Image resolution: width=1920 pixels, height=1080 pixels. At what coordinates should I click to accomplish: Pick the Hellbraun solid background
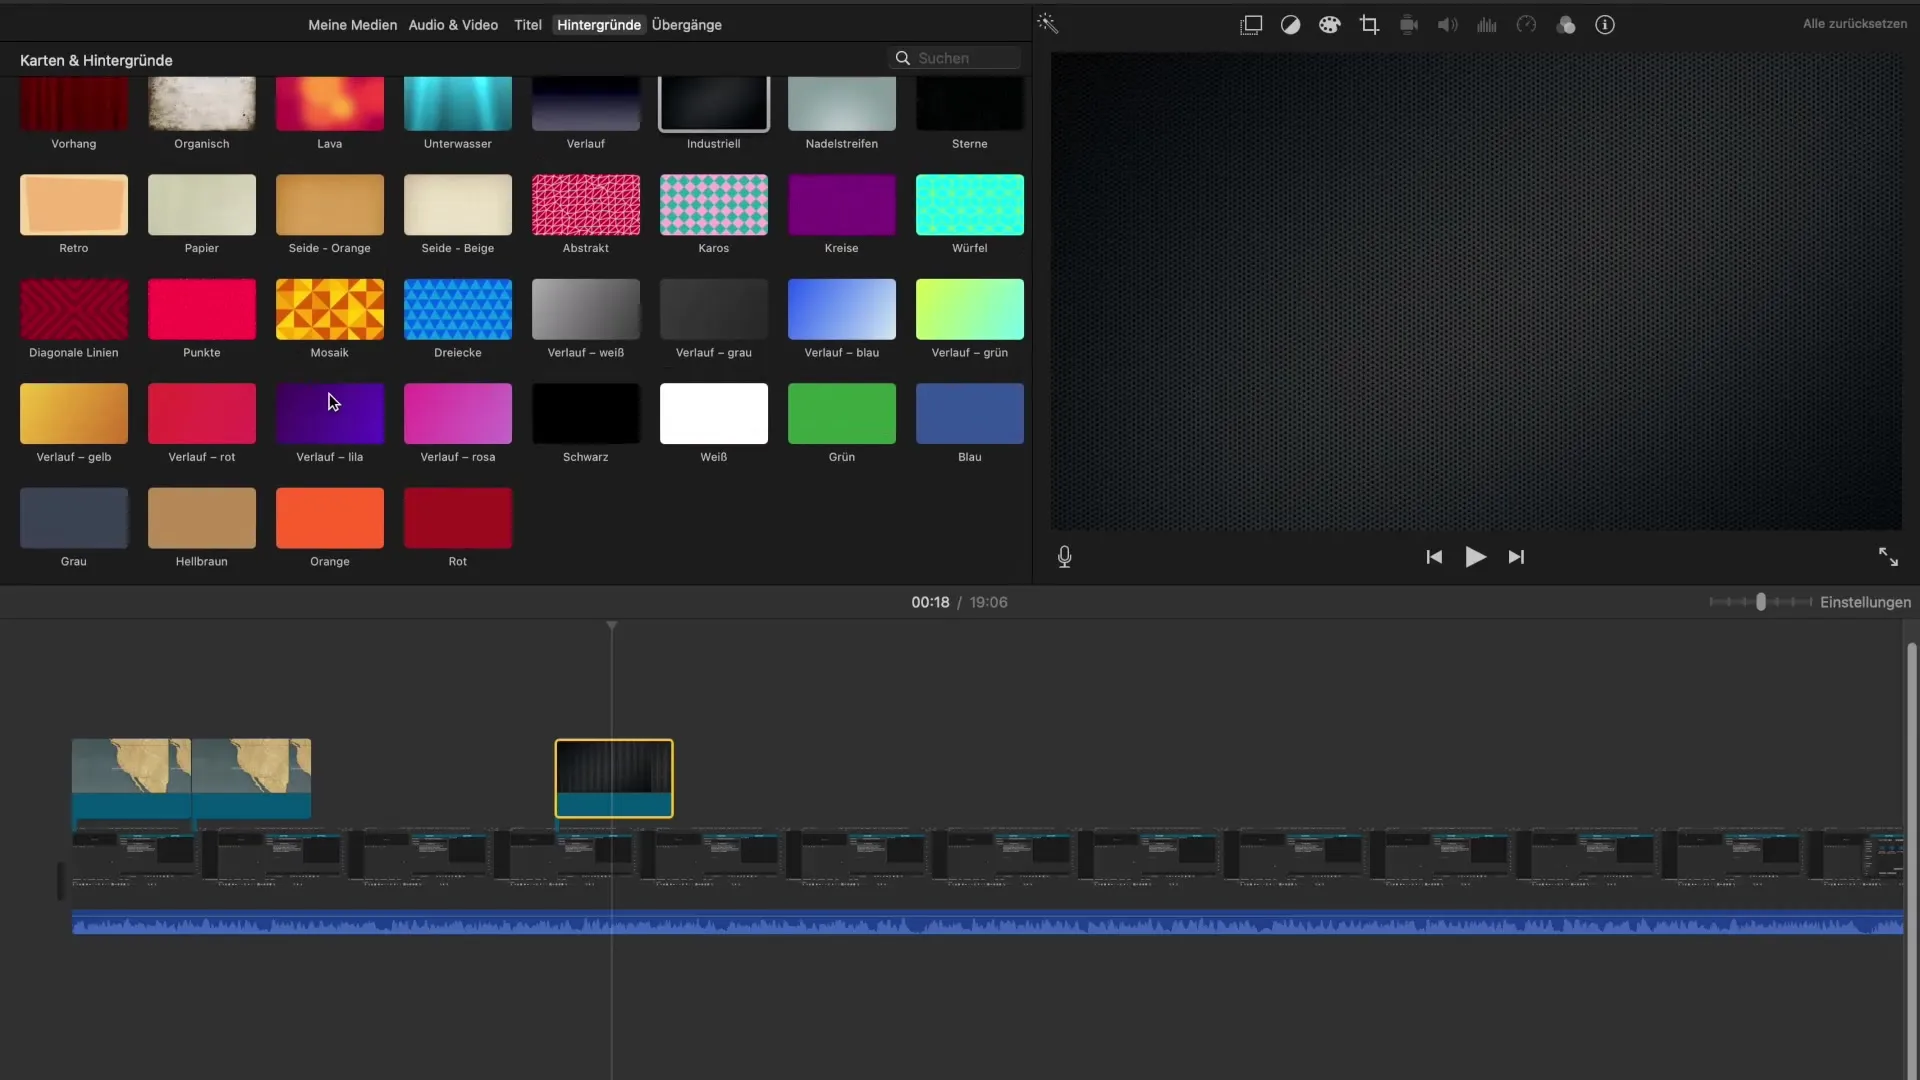click(202, 518)
